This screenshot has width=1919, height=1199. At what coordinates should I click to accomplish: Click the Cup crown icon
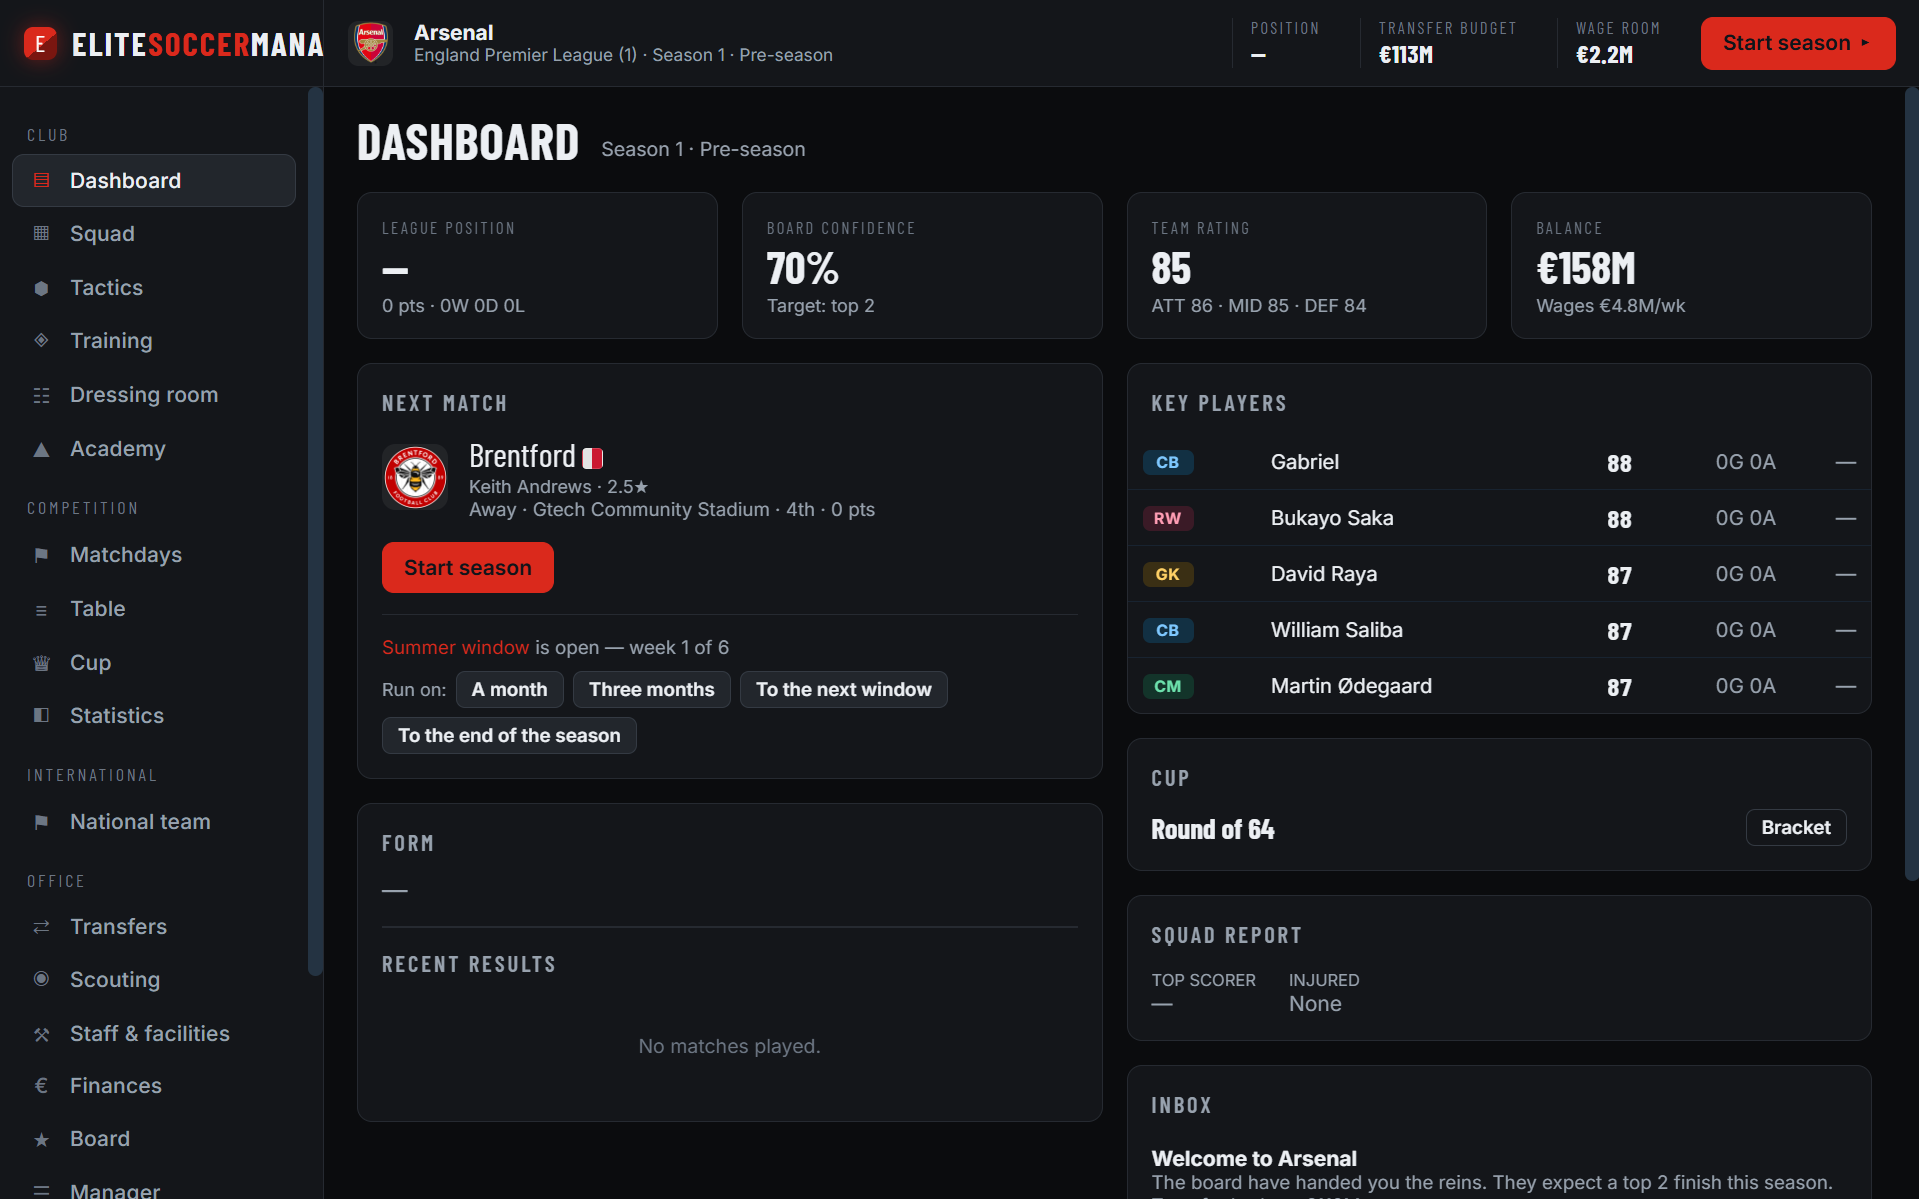pos(41,663)
